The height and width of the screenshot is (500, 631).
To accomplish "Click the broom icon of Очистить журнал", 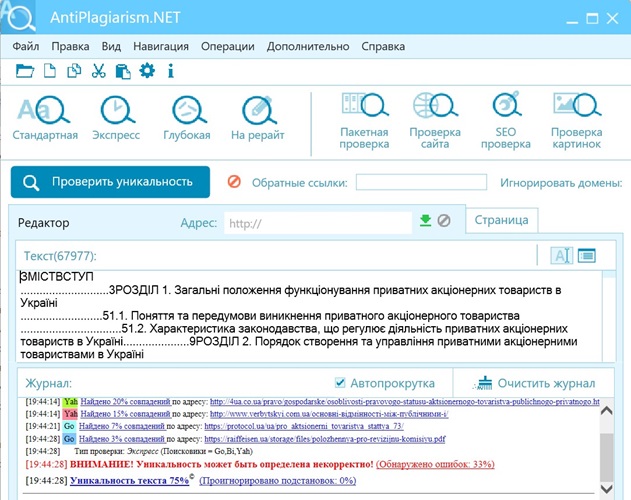I will coord(483,383).
